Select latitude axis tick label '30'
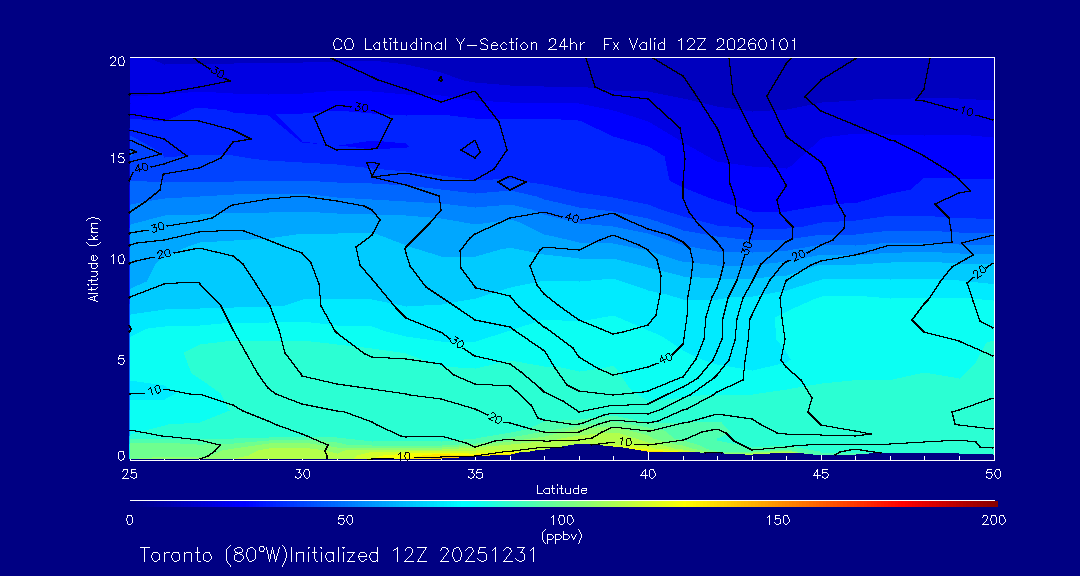 tap(302, 474)
